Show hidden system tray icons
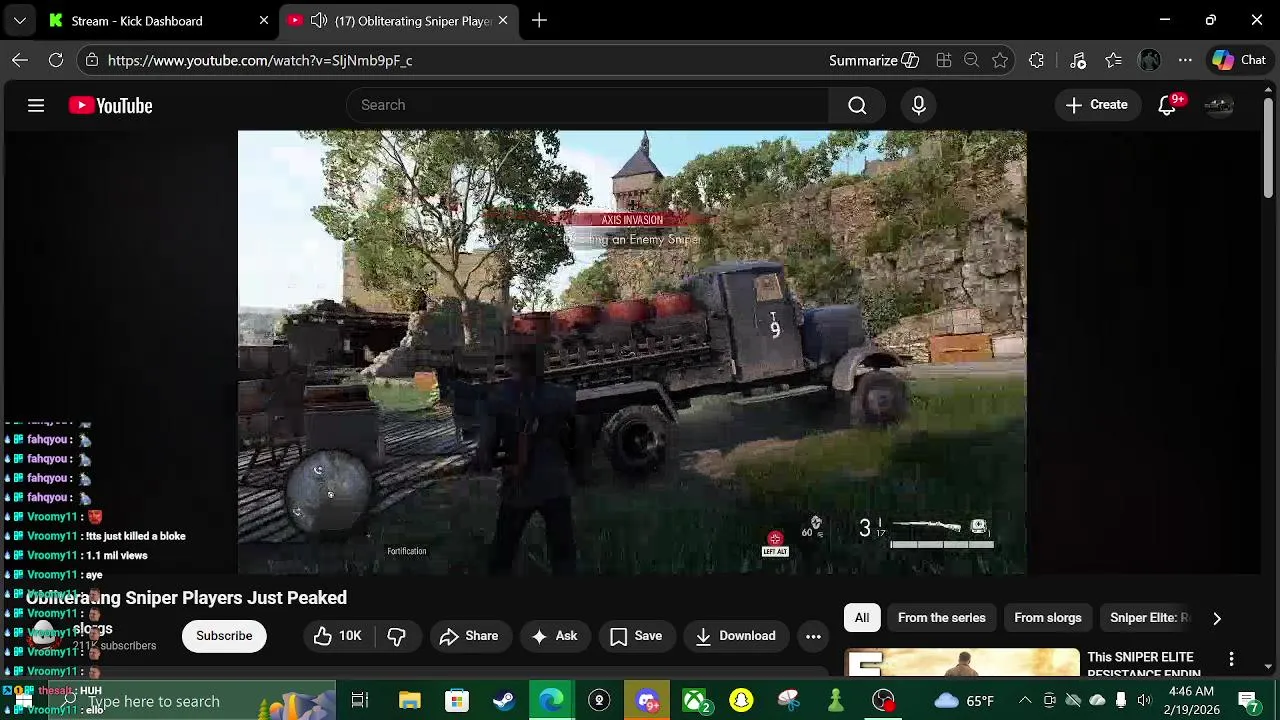This screenshot has width=1280, height=720. (x=1025, y=701)
